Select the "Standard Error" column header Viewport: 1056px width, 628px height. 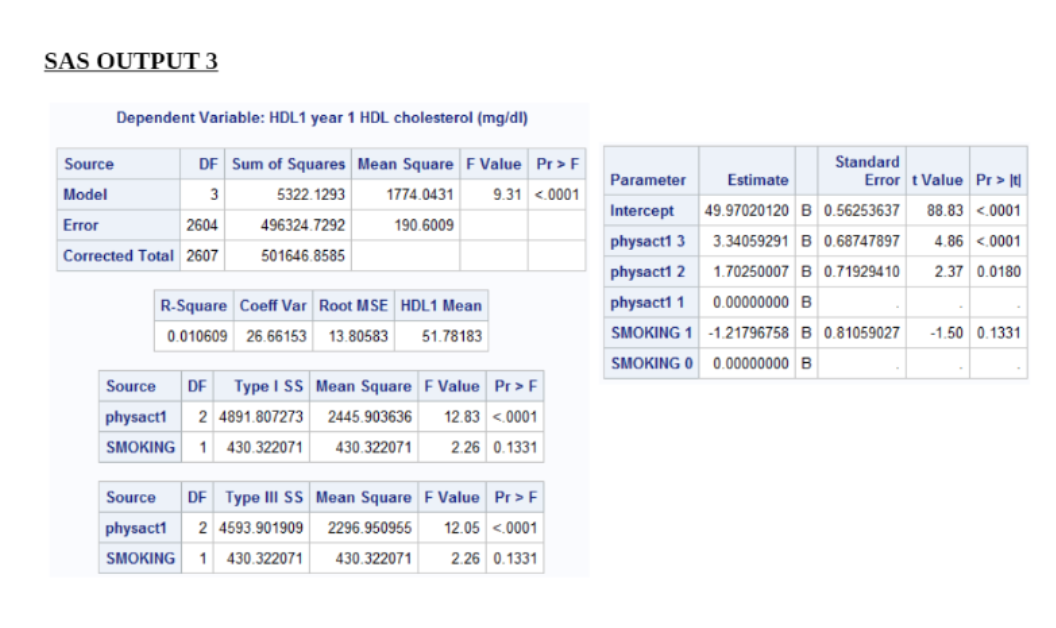867,171
